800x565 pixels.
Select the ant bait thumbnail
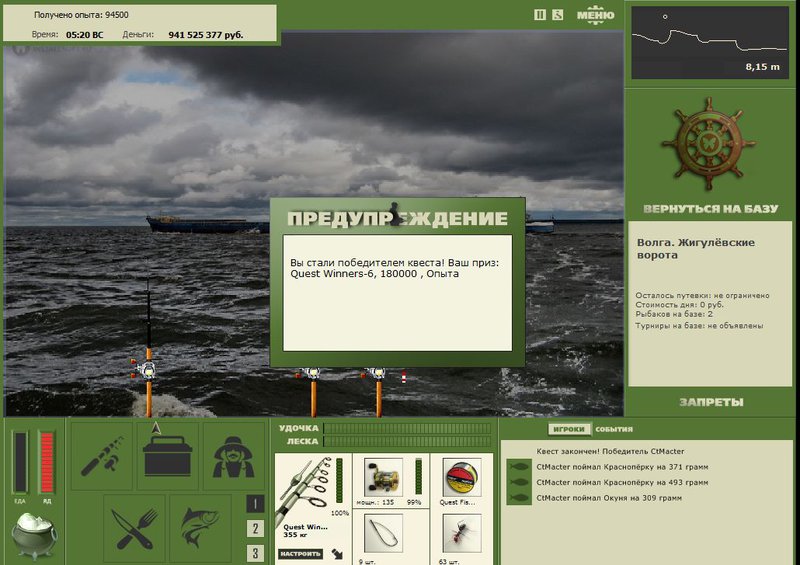(462, 533)
